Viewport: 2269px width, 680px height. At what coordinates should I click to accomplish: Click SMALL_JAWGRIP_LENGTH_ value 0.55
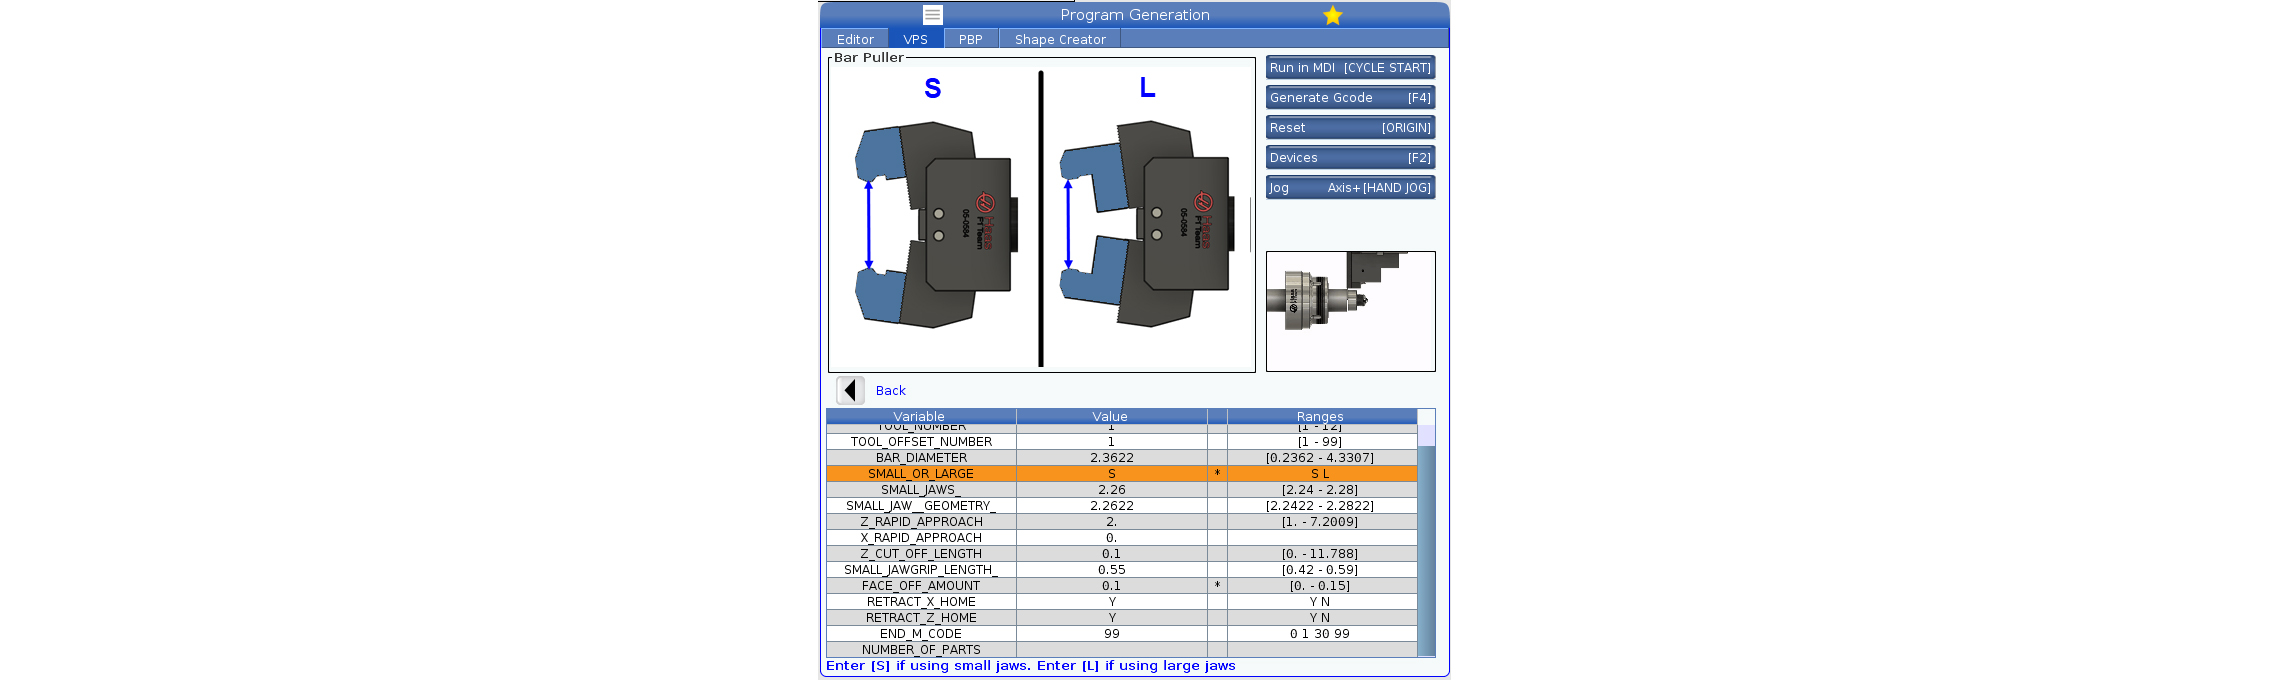click(1111, 570)
